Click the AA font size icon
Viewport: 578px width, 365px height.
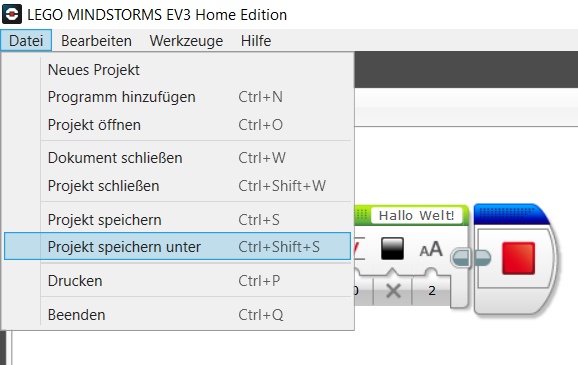tap(431, 249)
